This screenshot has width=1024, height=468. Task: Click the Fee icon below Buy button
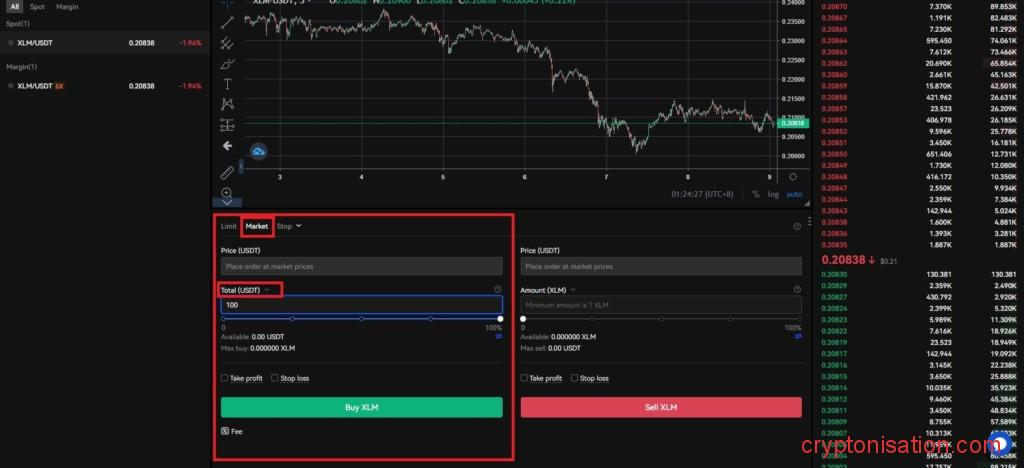coord(225,431)
